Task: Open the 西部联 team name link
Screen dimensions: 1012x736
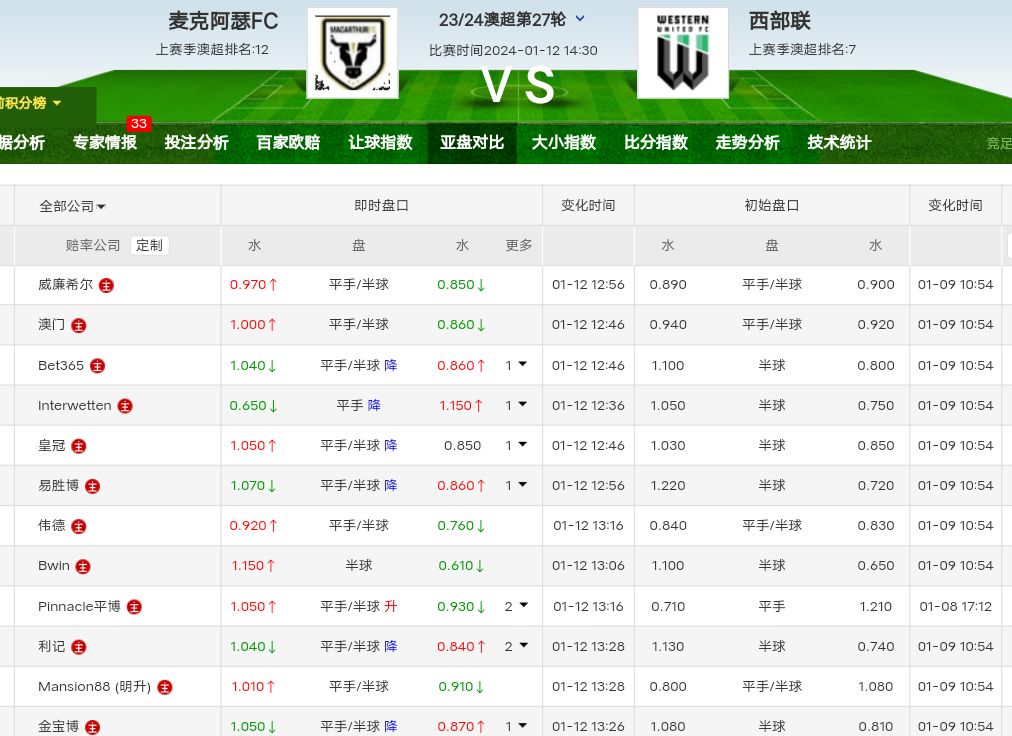Action: coord(780,21)
